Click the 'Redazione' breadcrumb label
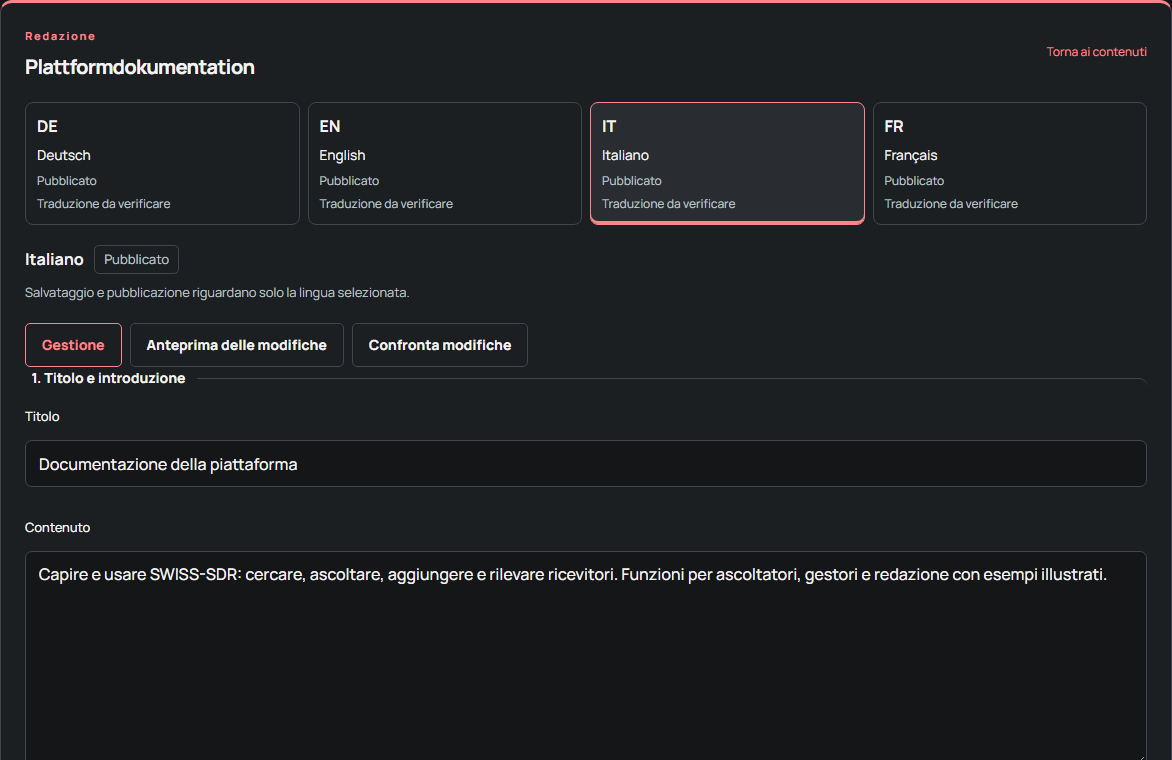This screenshot has width=1172, height=760. pos(61,36)
